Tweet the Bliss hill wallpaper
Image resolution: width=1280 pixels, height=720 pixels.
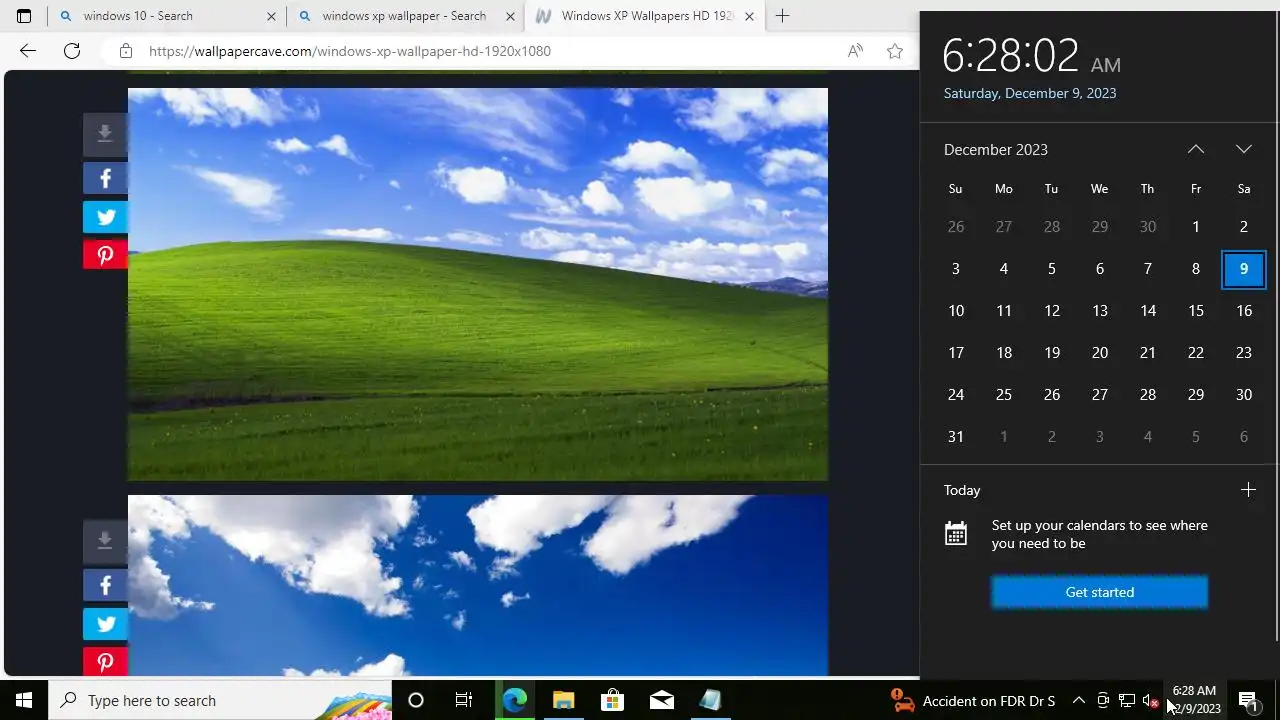(105, 216)
